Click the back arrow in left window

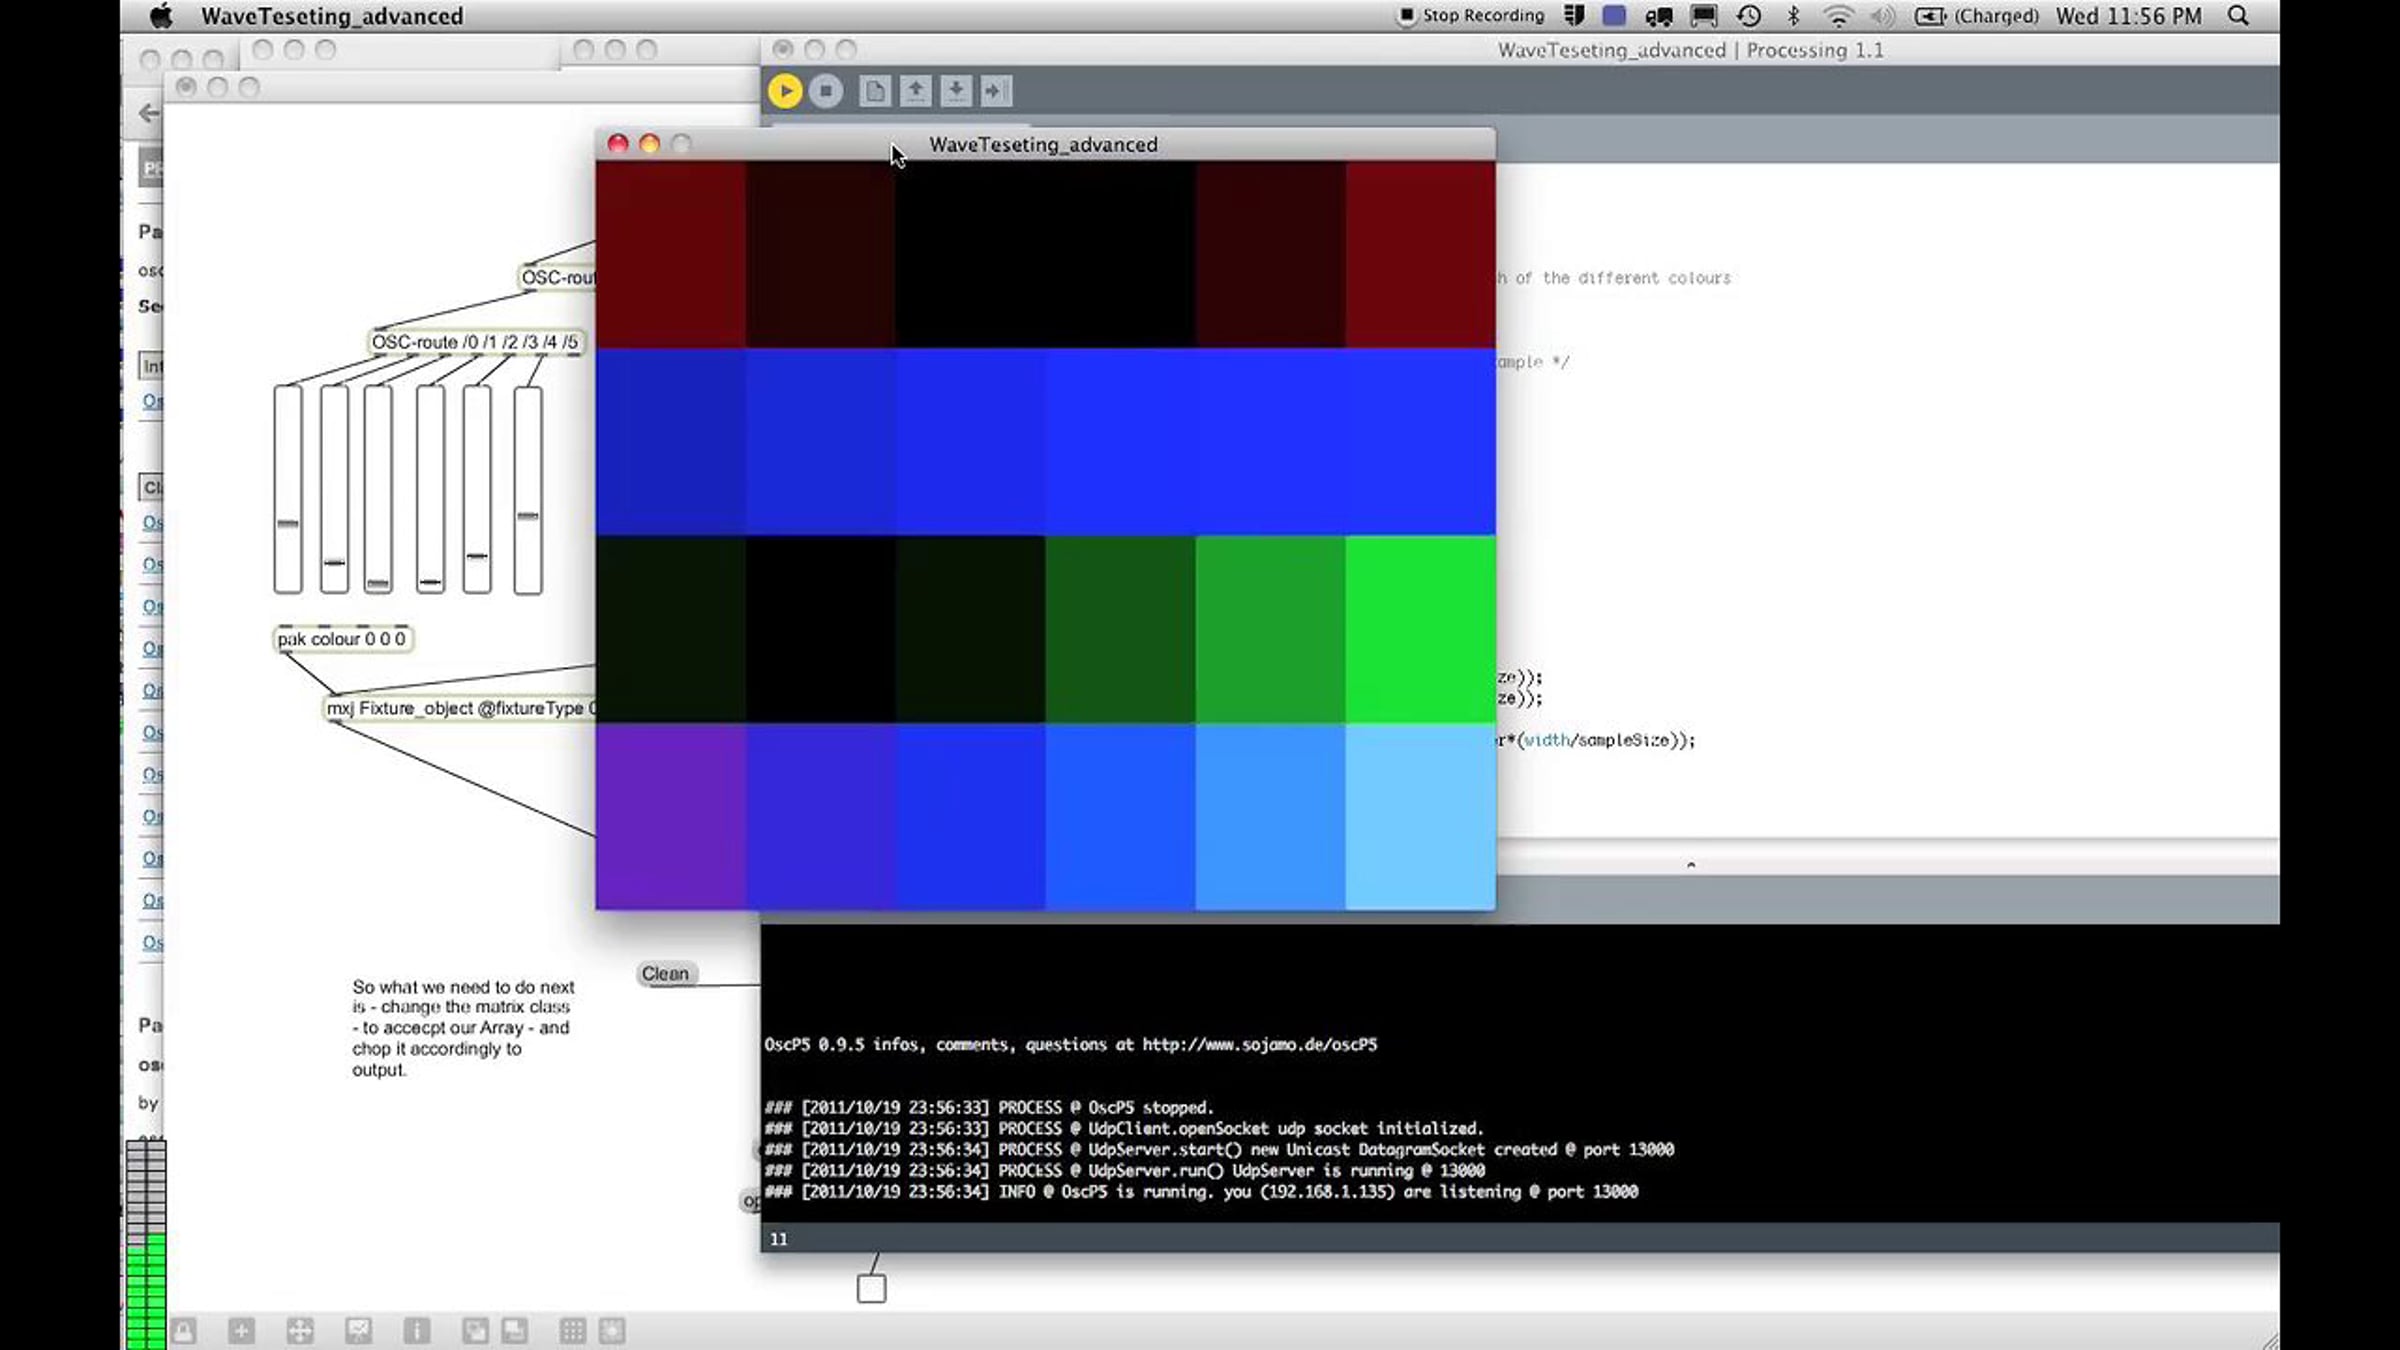point(150,113)
